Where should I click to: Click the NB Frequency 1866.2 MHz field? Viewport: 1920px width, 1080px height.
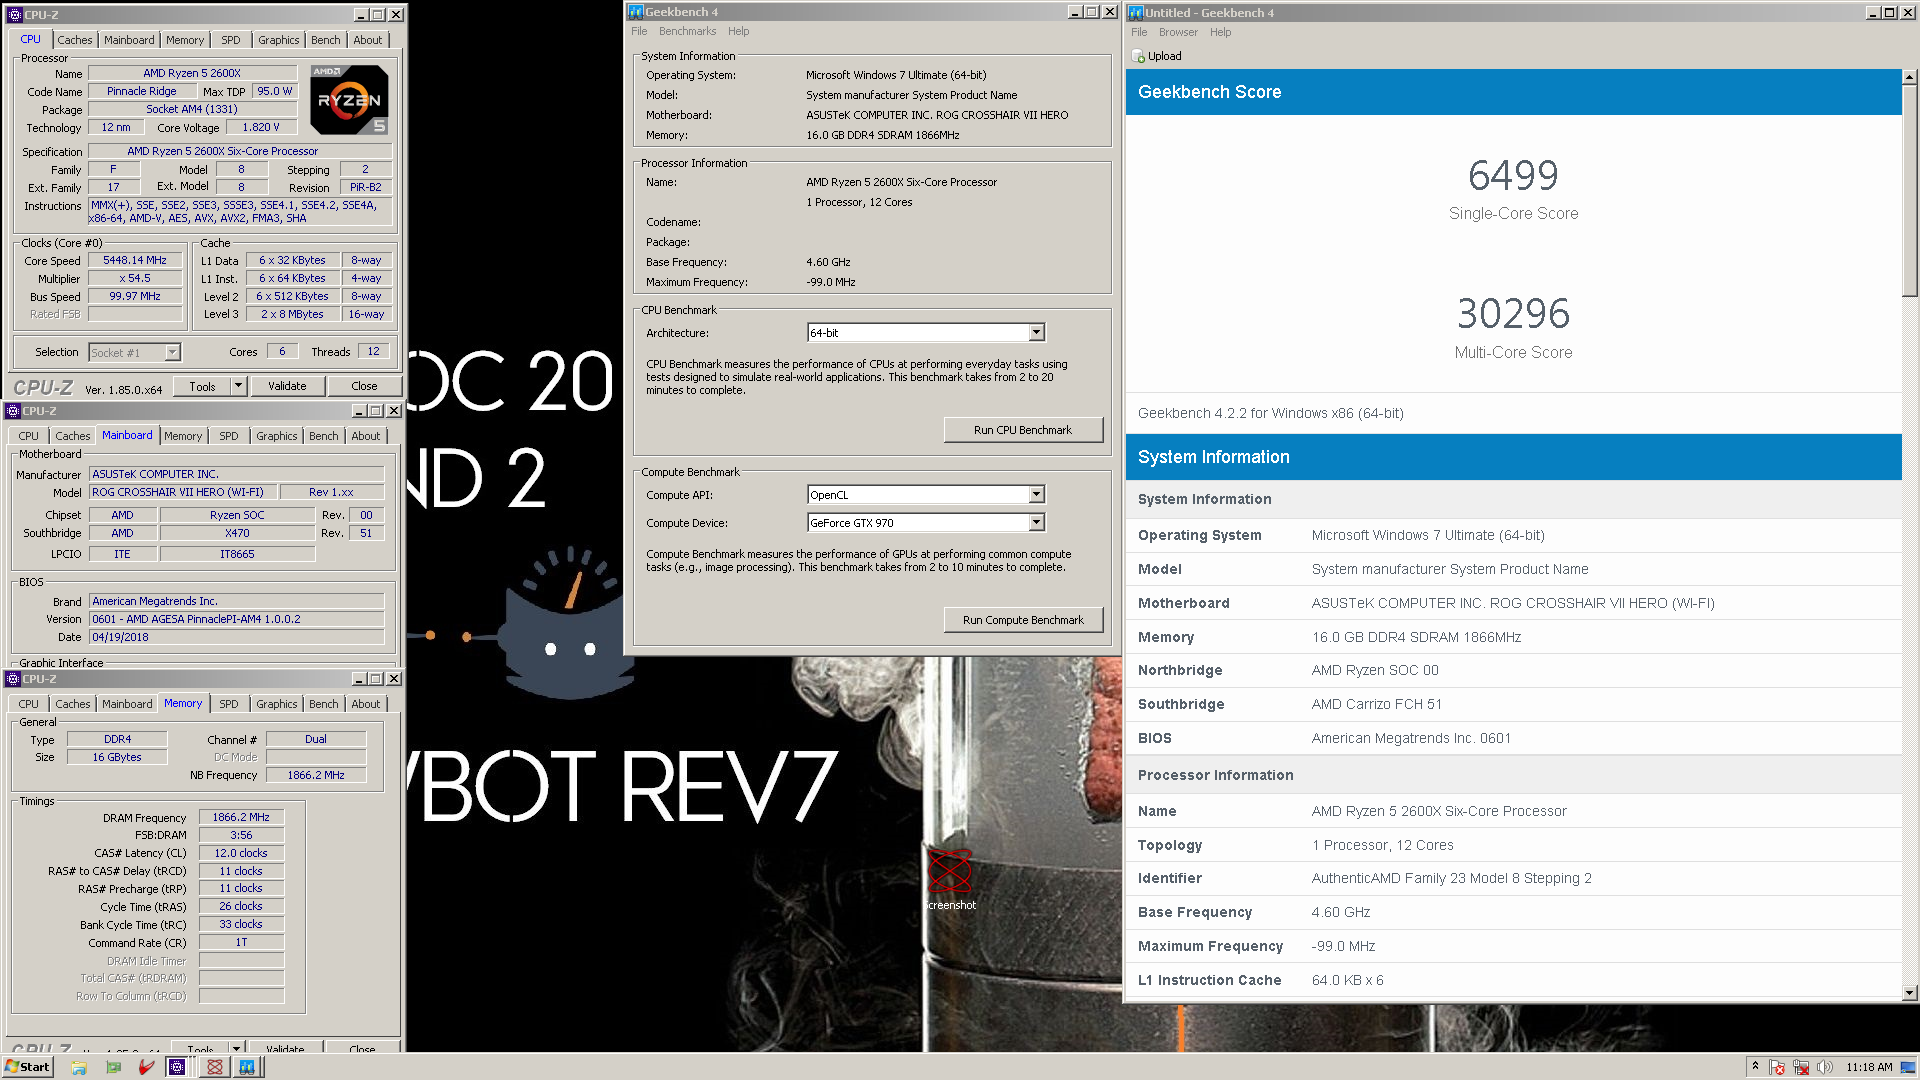pos(316,775)
